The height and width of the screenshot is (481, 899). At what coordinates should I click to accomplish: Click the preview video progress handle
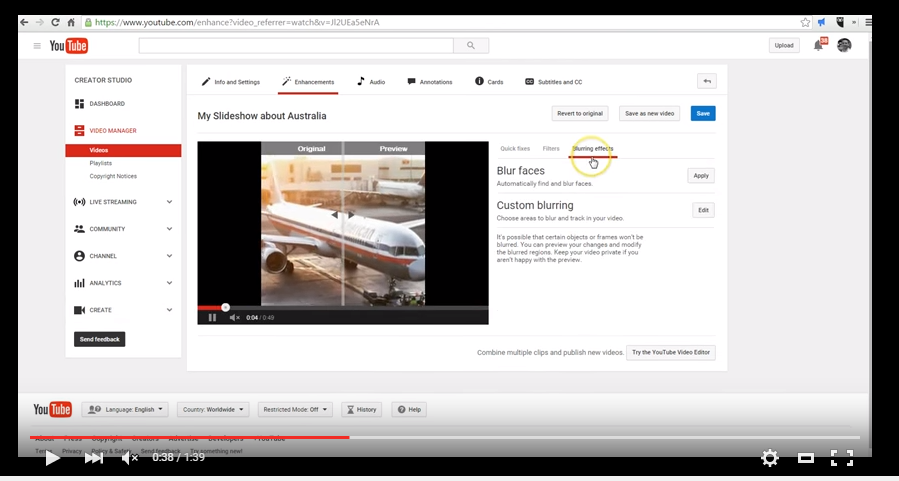(225, 307)
